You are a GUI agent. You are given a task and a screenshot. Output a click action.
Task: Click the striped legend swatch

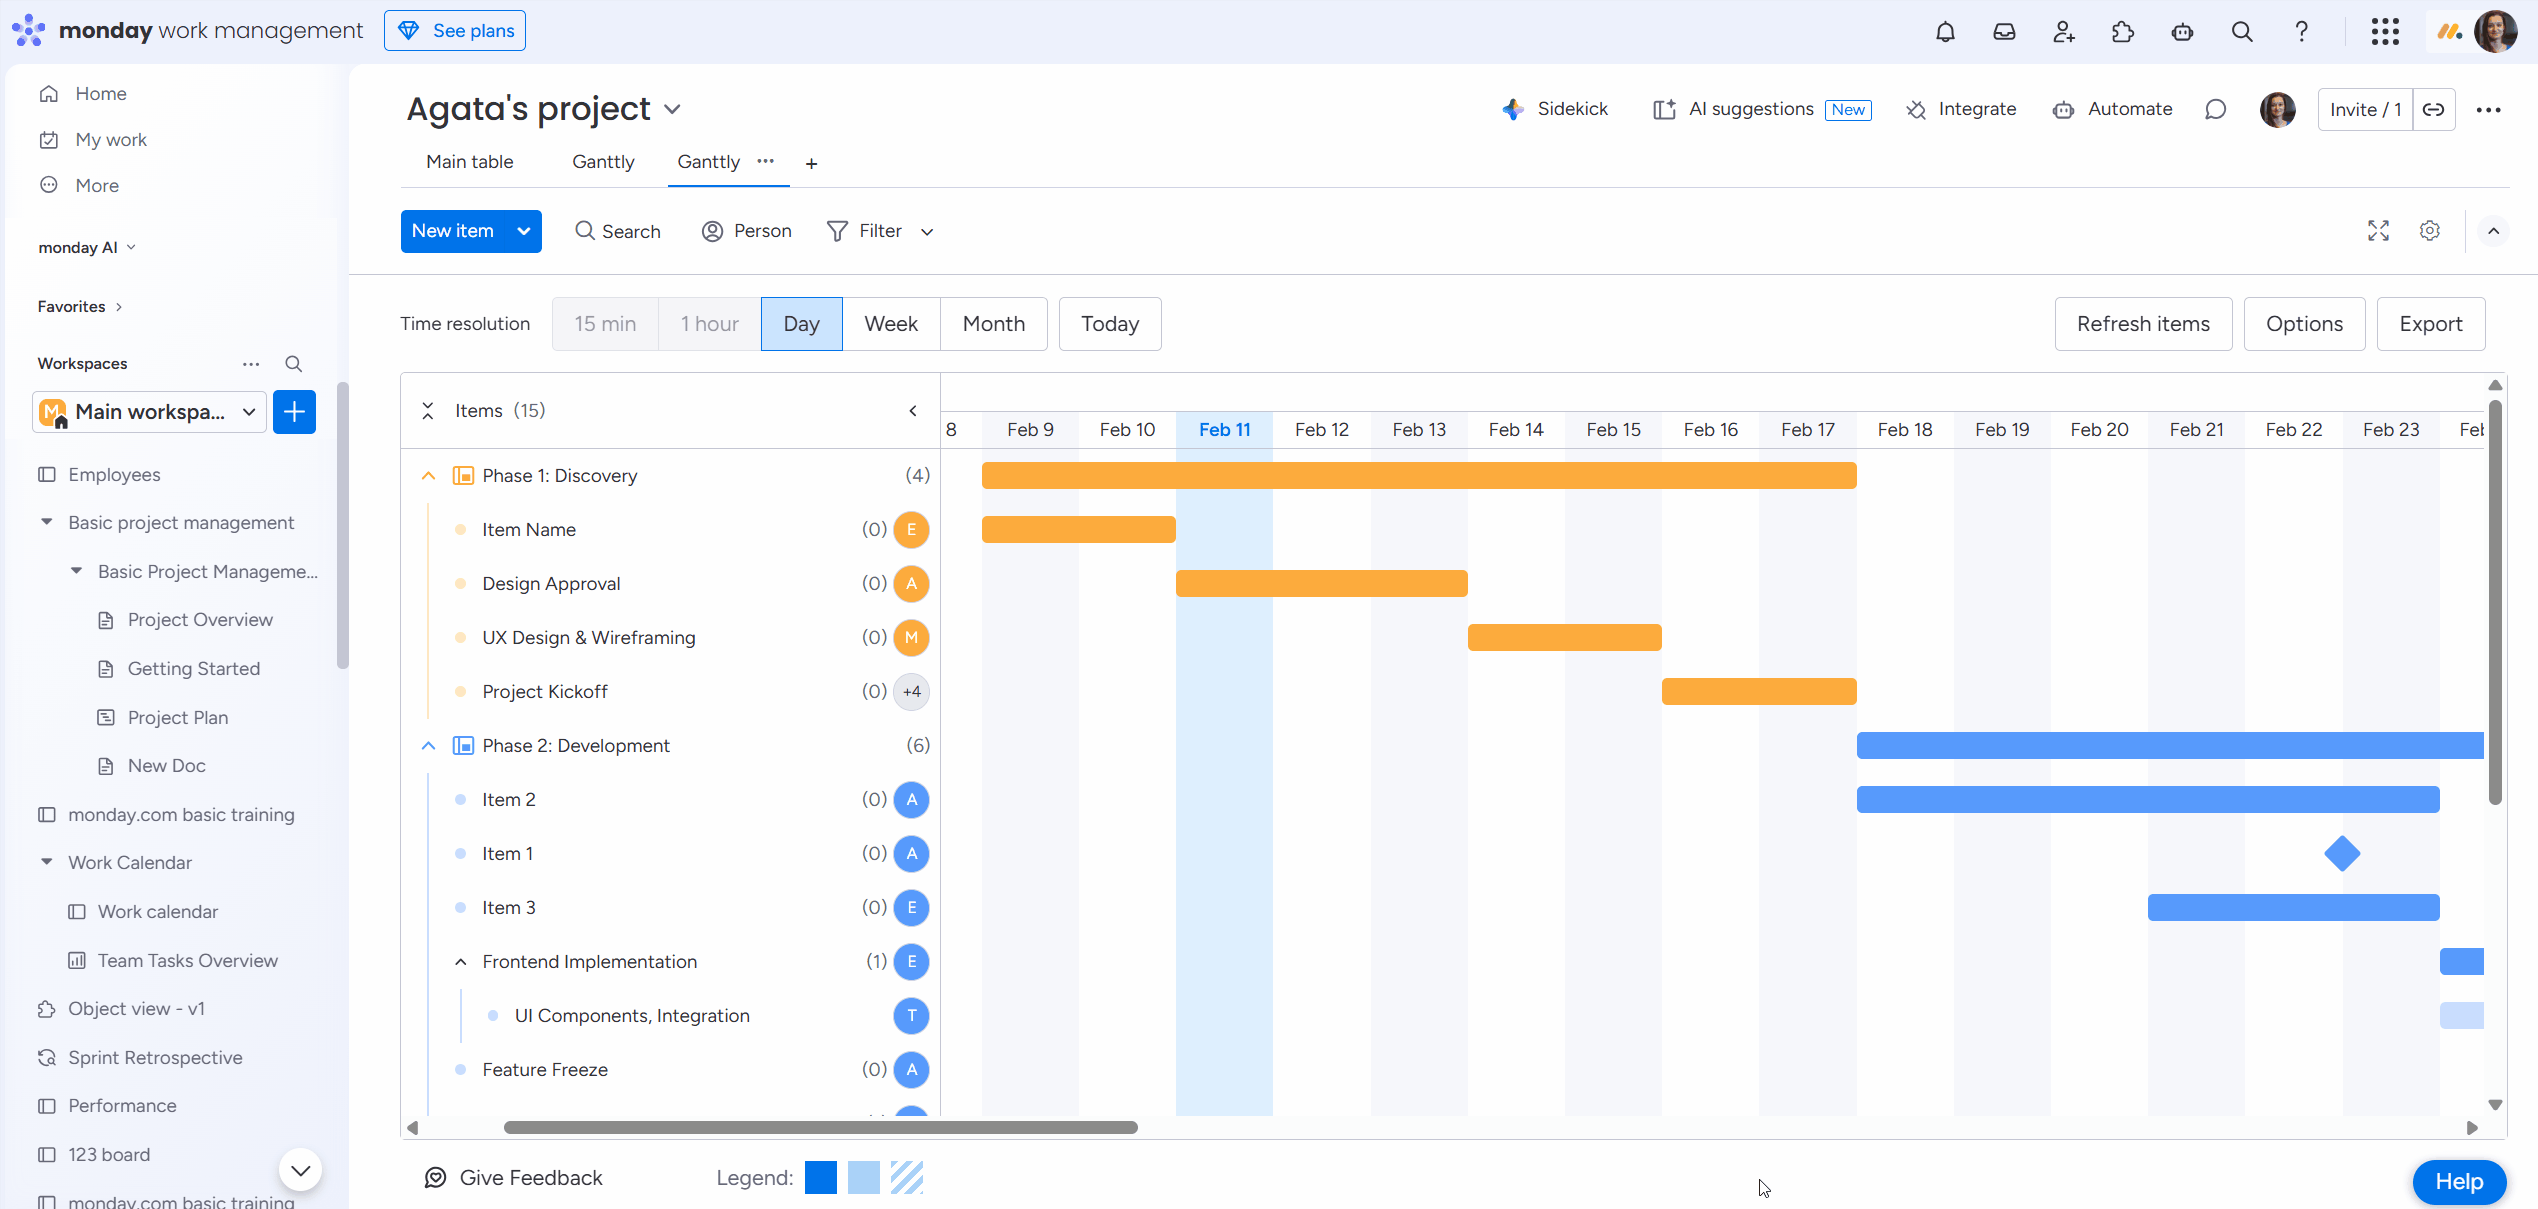point(907,1178)
